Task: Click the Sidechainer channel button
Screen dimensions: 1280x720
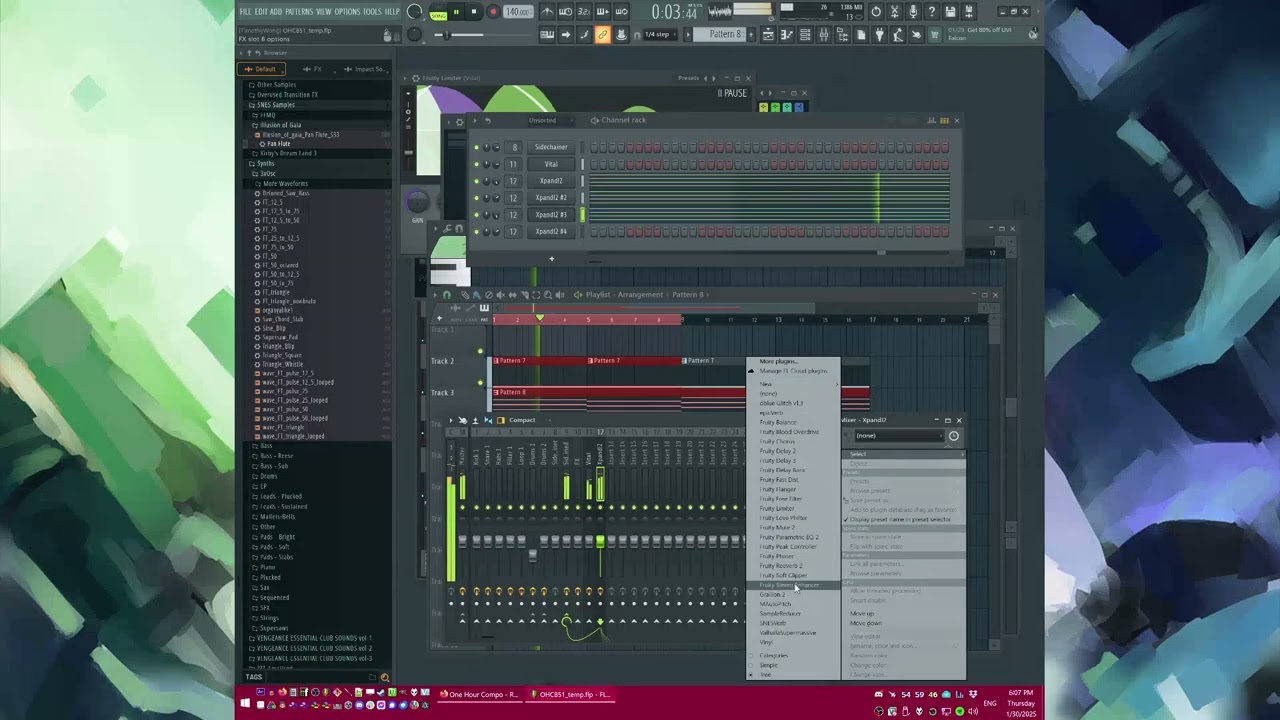Action: [x=551, y=147]
